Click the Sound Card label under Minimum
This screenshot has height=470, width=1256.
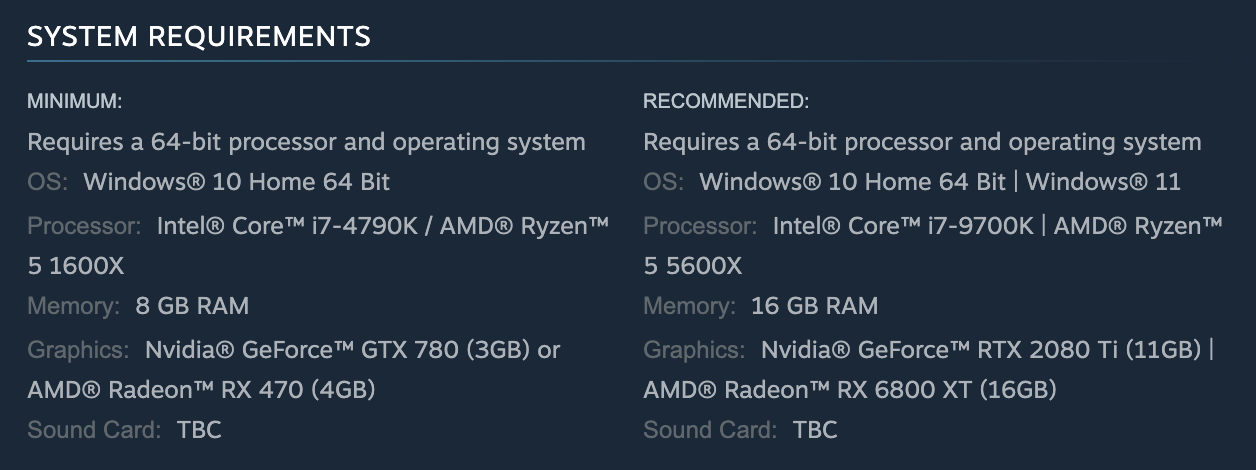tap(94, 430)
